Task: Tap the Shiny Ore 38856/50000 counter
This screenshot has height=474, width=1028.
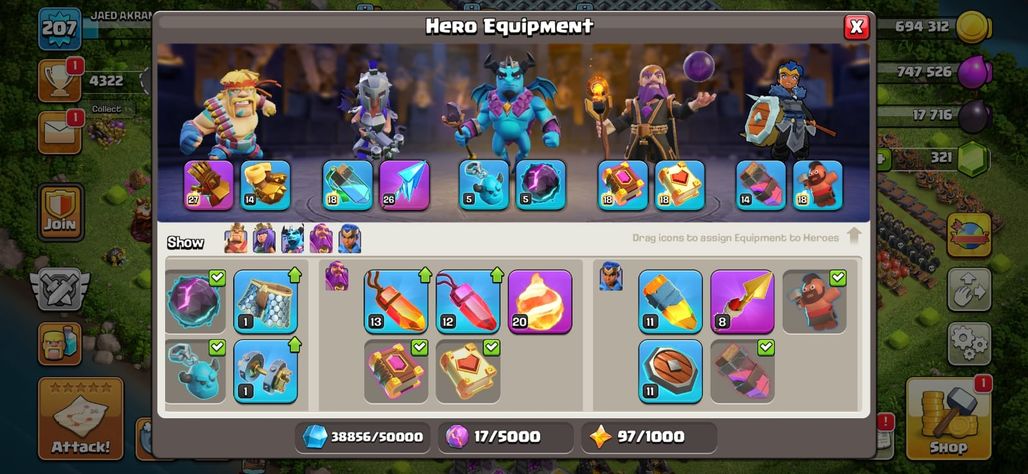Action: 363,437
